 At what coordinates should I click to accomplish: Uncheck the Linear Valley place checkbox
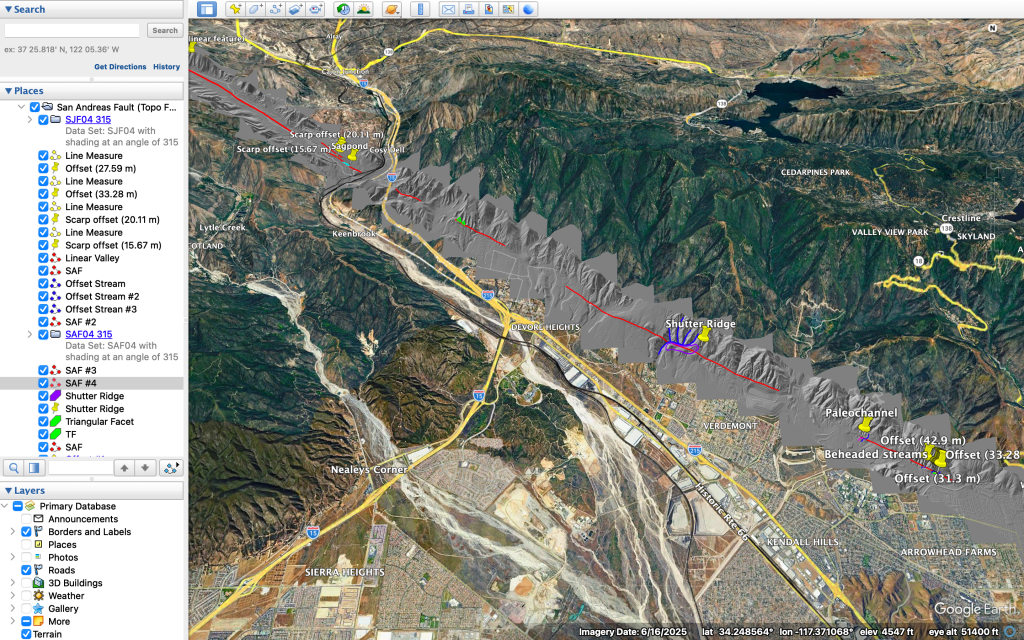pos(43,259)
